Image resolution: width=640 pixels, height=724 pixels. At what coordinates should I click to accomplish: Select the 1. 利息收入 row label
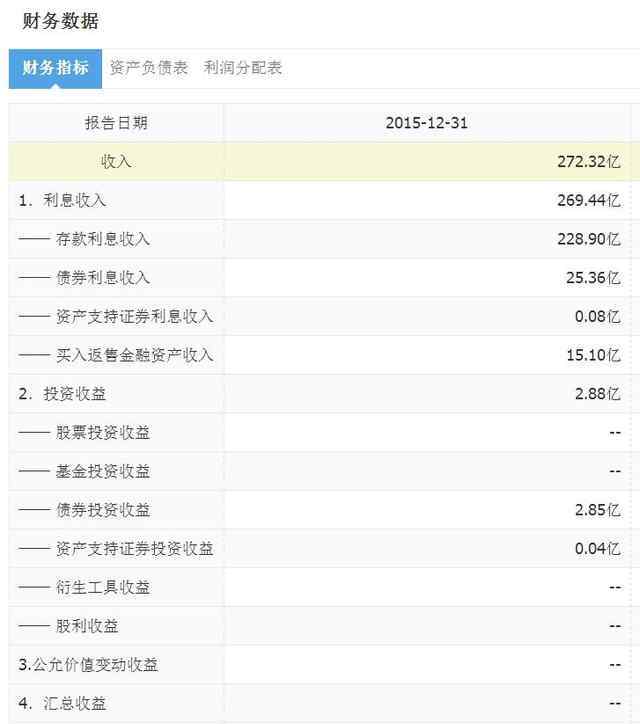coord(62,200)
